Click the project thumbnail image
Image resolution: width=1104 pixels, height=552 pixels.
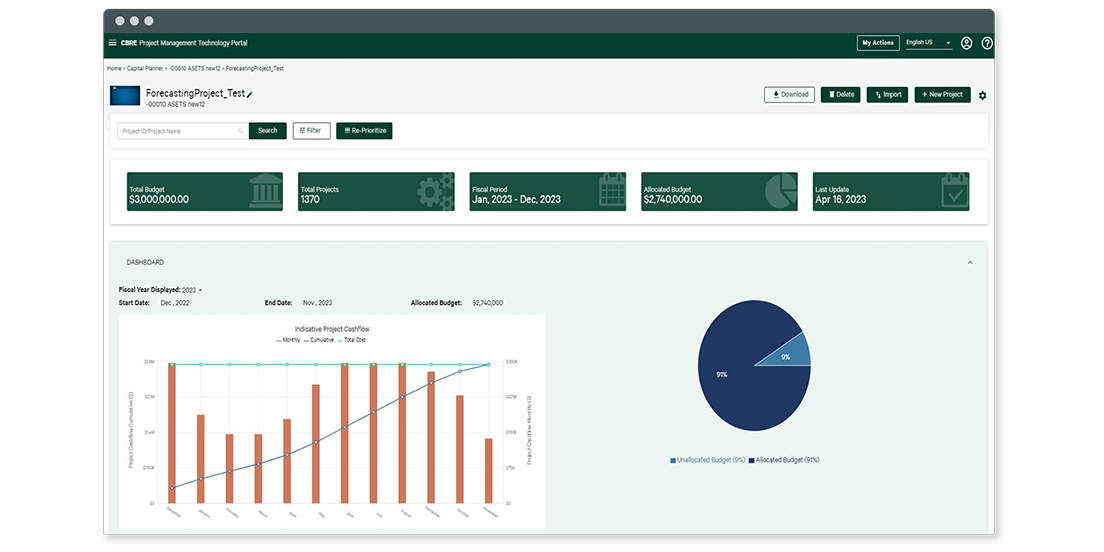tap(125, 96)
